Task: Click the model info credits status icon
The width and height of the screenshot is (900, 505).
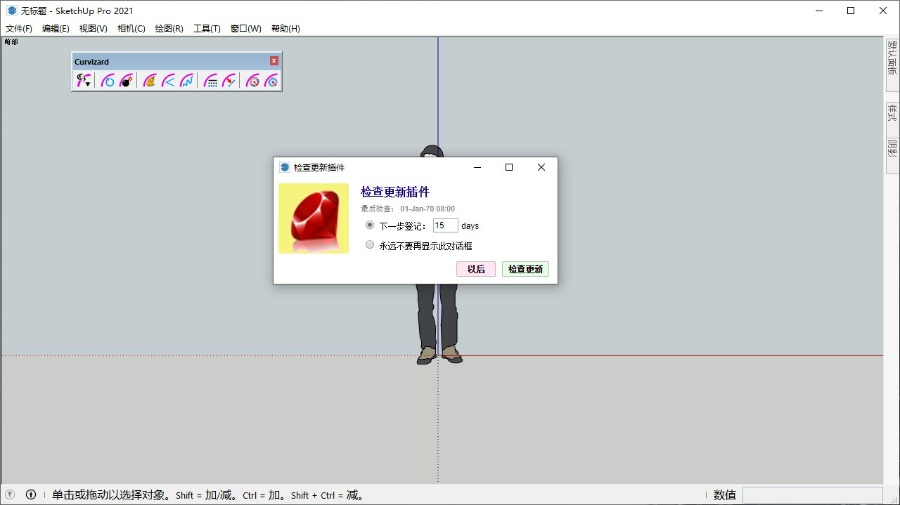Action: click(31, 494)
